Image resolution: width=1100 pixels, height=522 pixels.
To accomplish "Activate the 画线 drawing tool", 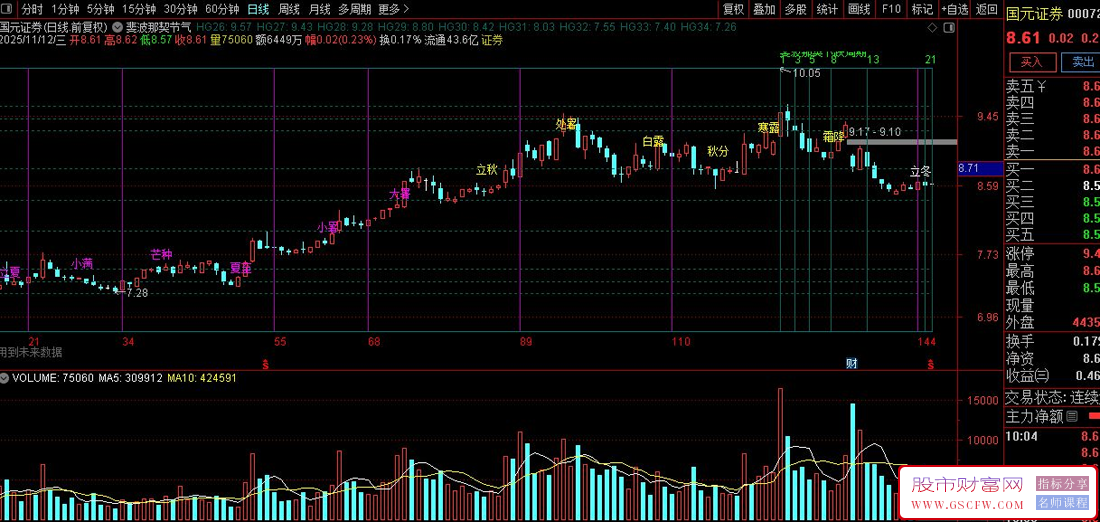I will tap(859, 10).
